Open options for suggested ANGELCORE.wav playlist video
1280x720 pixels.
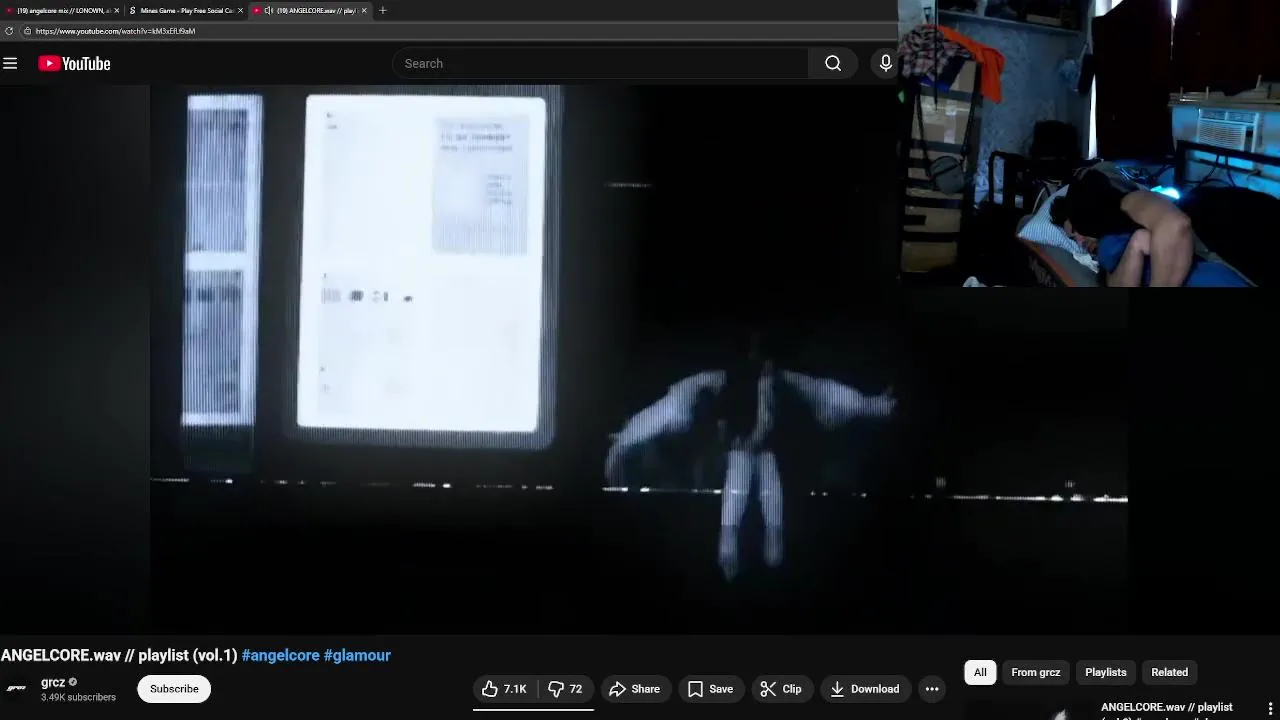click(1271, 709)
